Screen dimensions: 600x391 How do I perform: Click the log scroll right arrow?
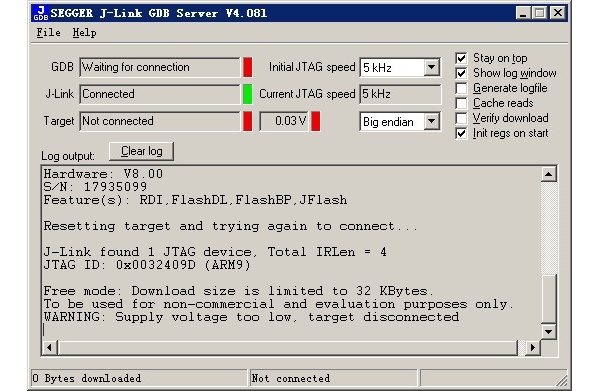coord(533,347)
